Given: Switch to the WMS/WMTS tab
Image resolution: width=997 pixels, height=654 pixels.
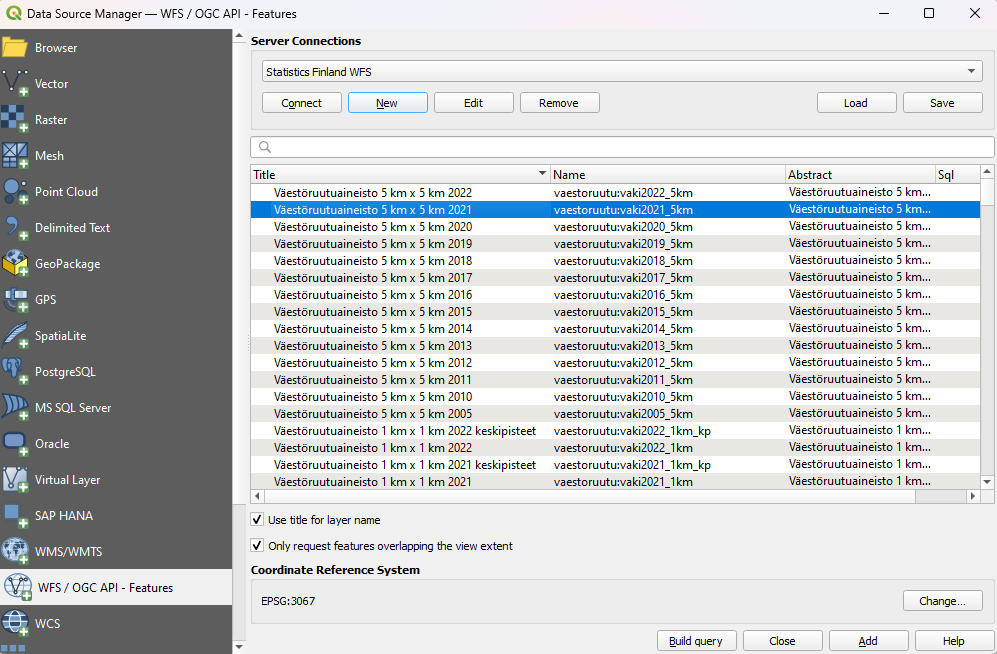Looking at the screenshot, I should click(69, 552).
